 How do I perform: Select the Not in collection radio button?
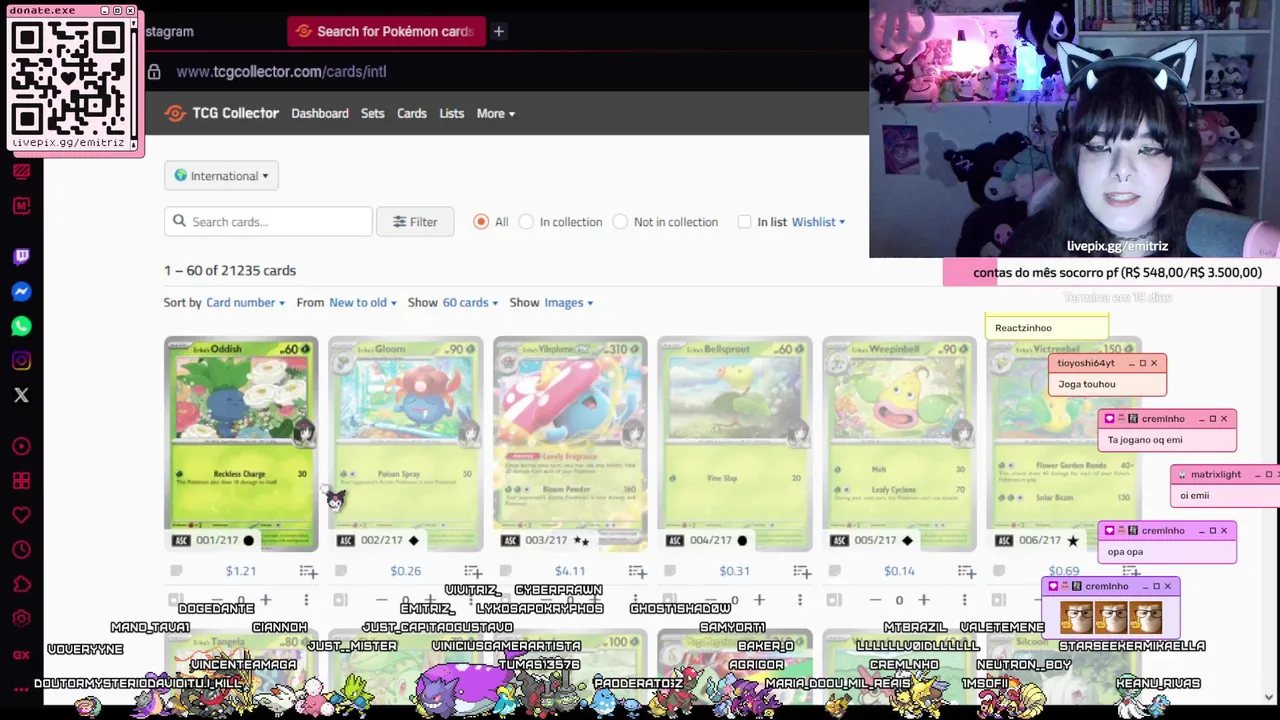click(620, 221)
